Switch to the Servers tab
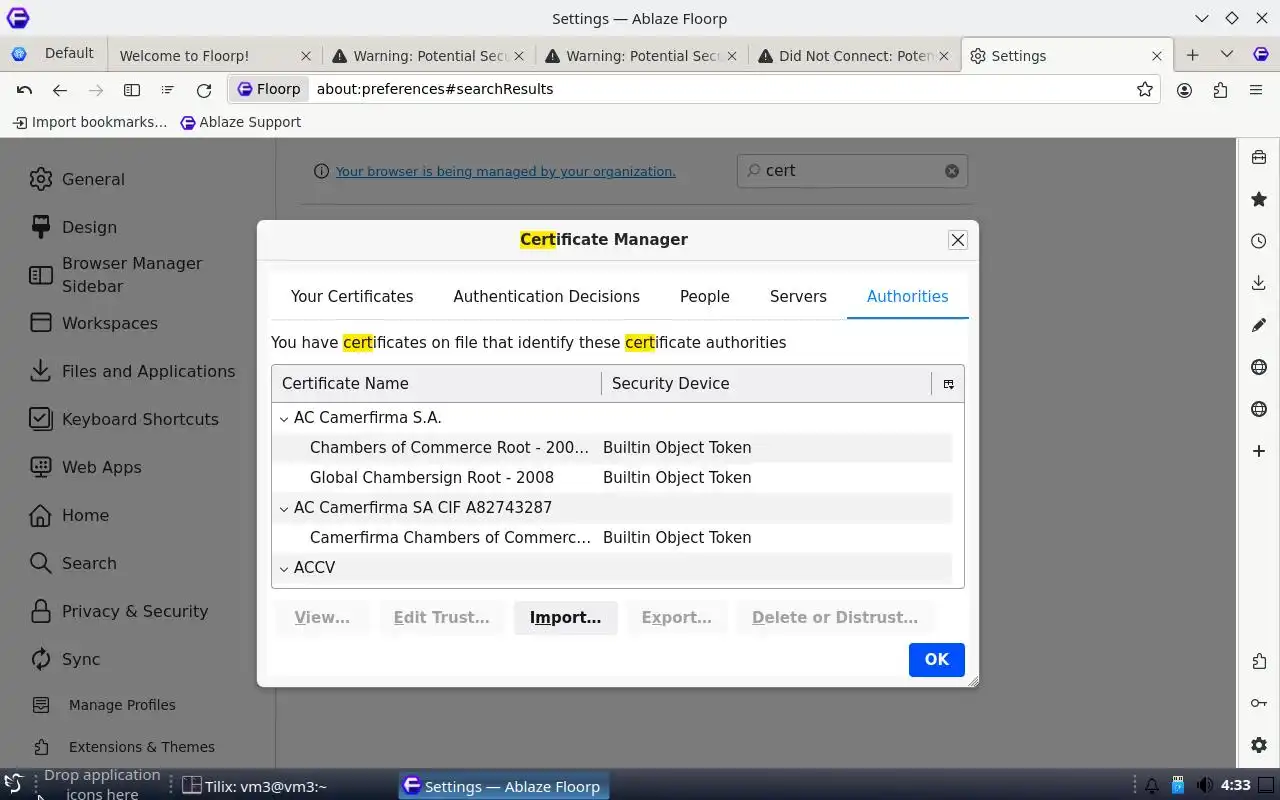 [798, 297]
